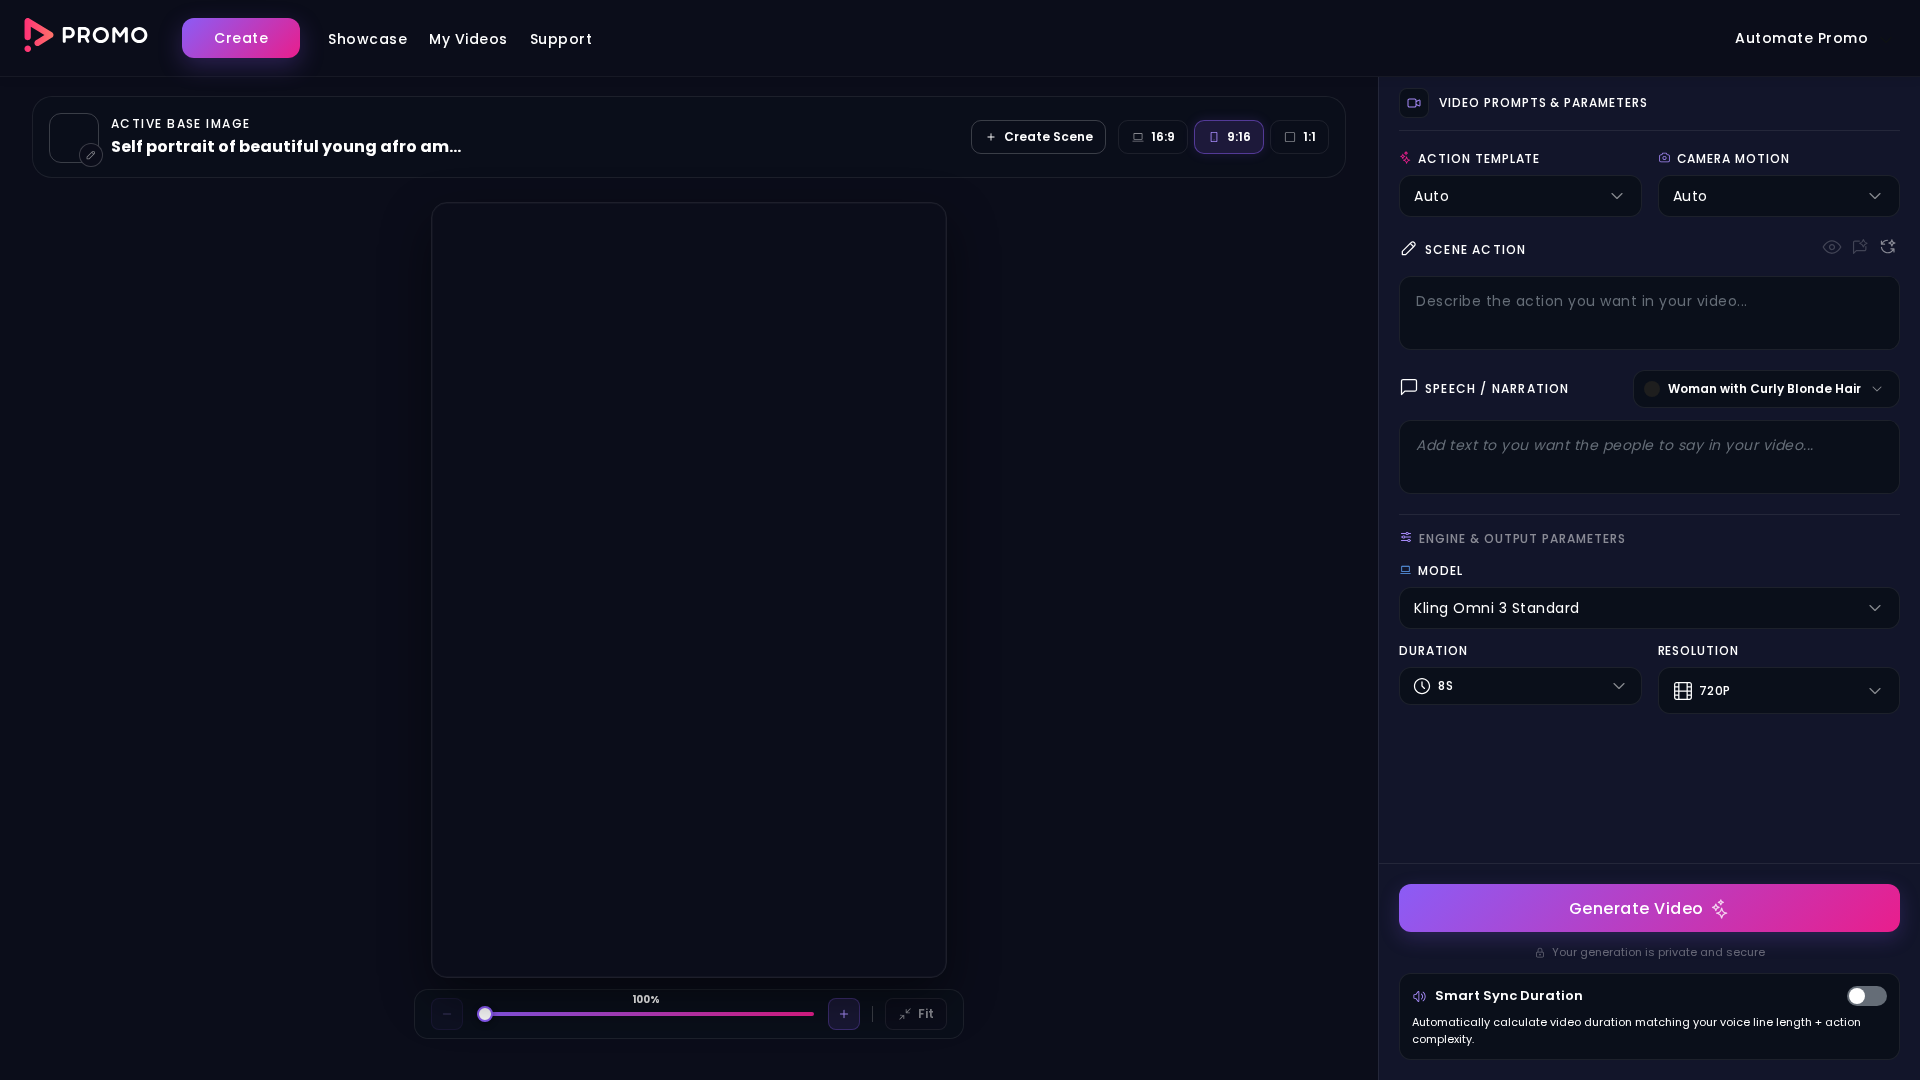Click the Scene Action description field
Screen dimensions: 1920x1080
(1649, 313)
